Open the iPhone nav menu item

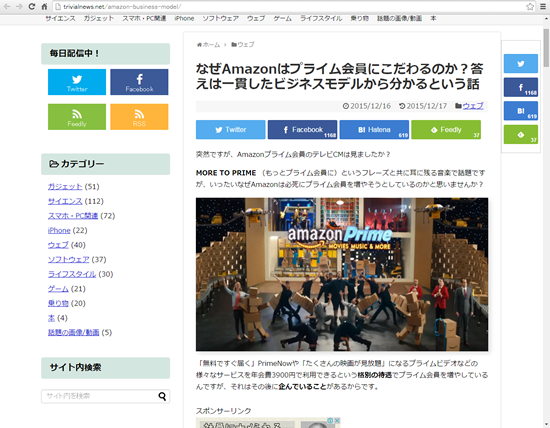(184, 18)
